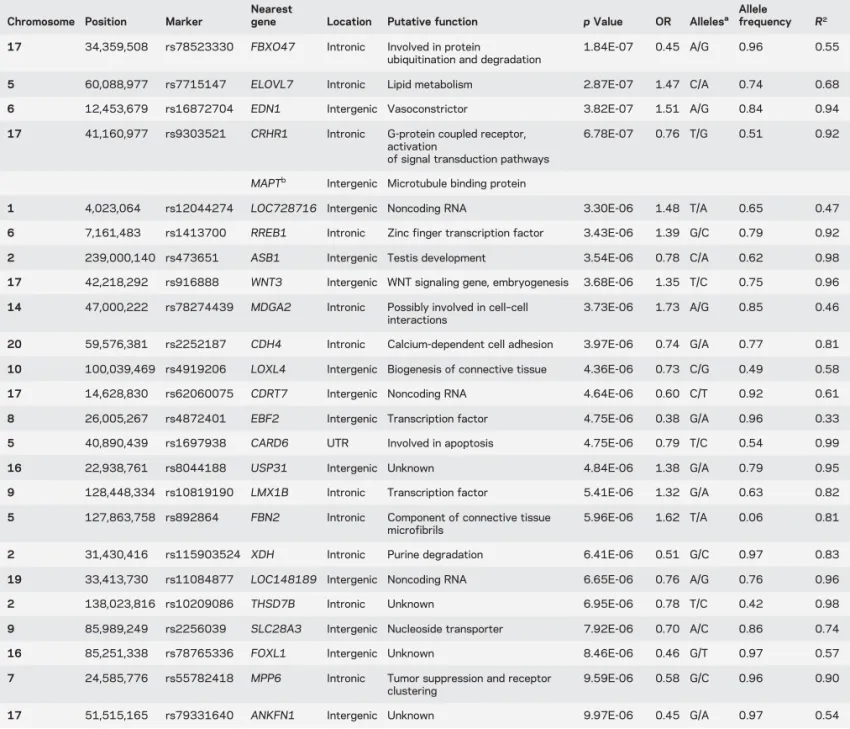Click gene XDH
The width and height of the screenshot is (850, 729).
tap(262, 554)
